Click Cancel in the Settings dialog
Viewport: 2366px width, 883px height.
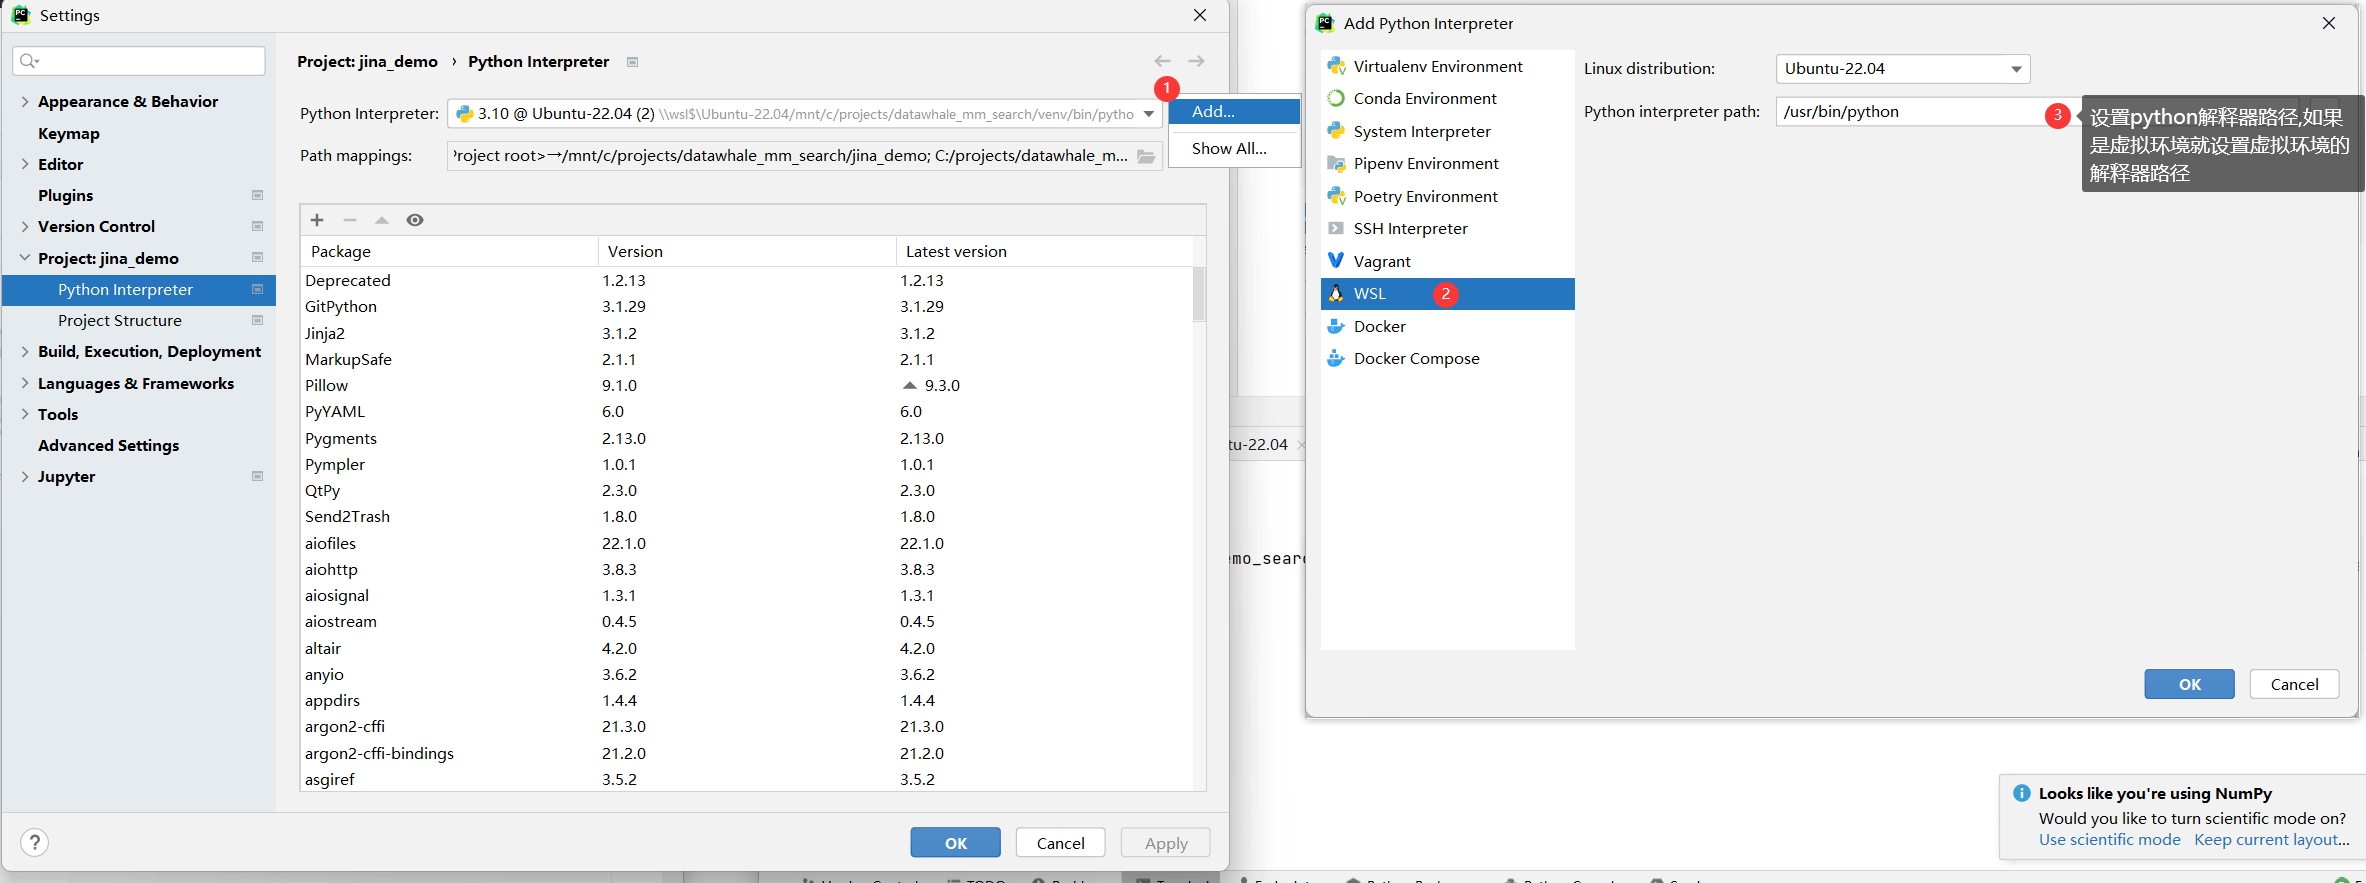coord(1060,843)
